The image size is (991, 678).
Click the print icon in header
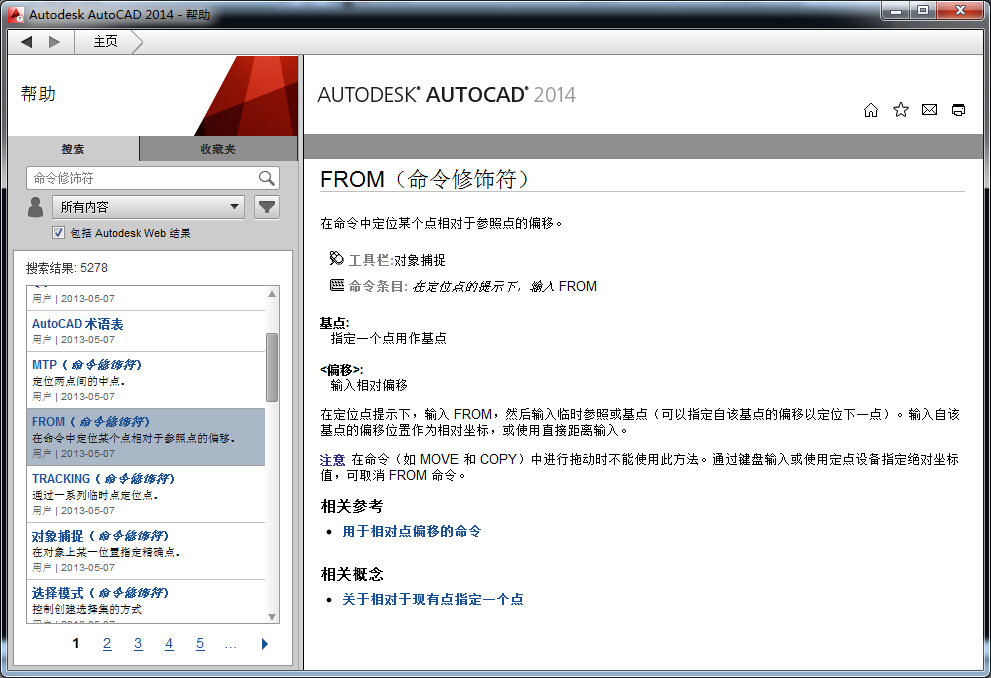point(958,110)
